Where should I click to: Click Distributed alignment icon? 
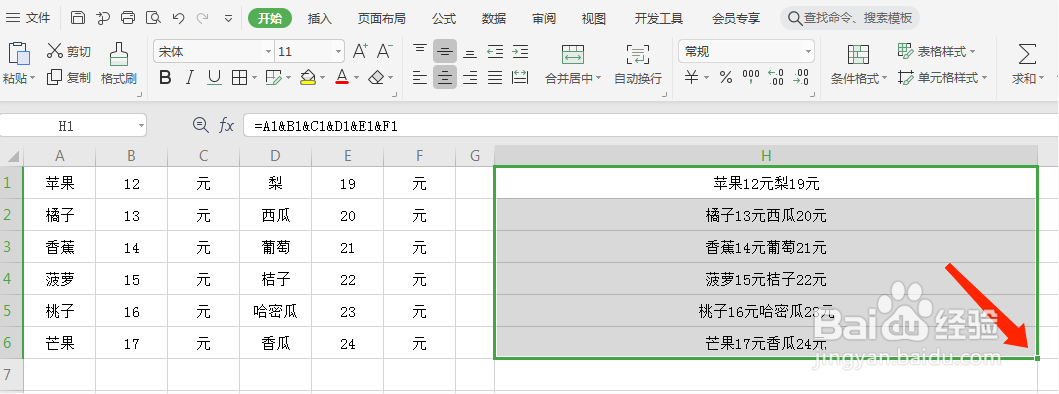(x=519, y=78)
